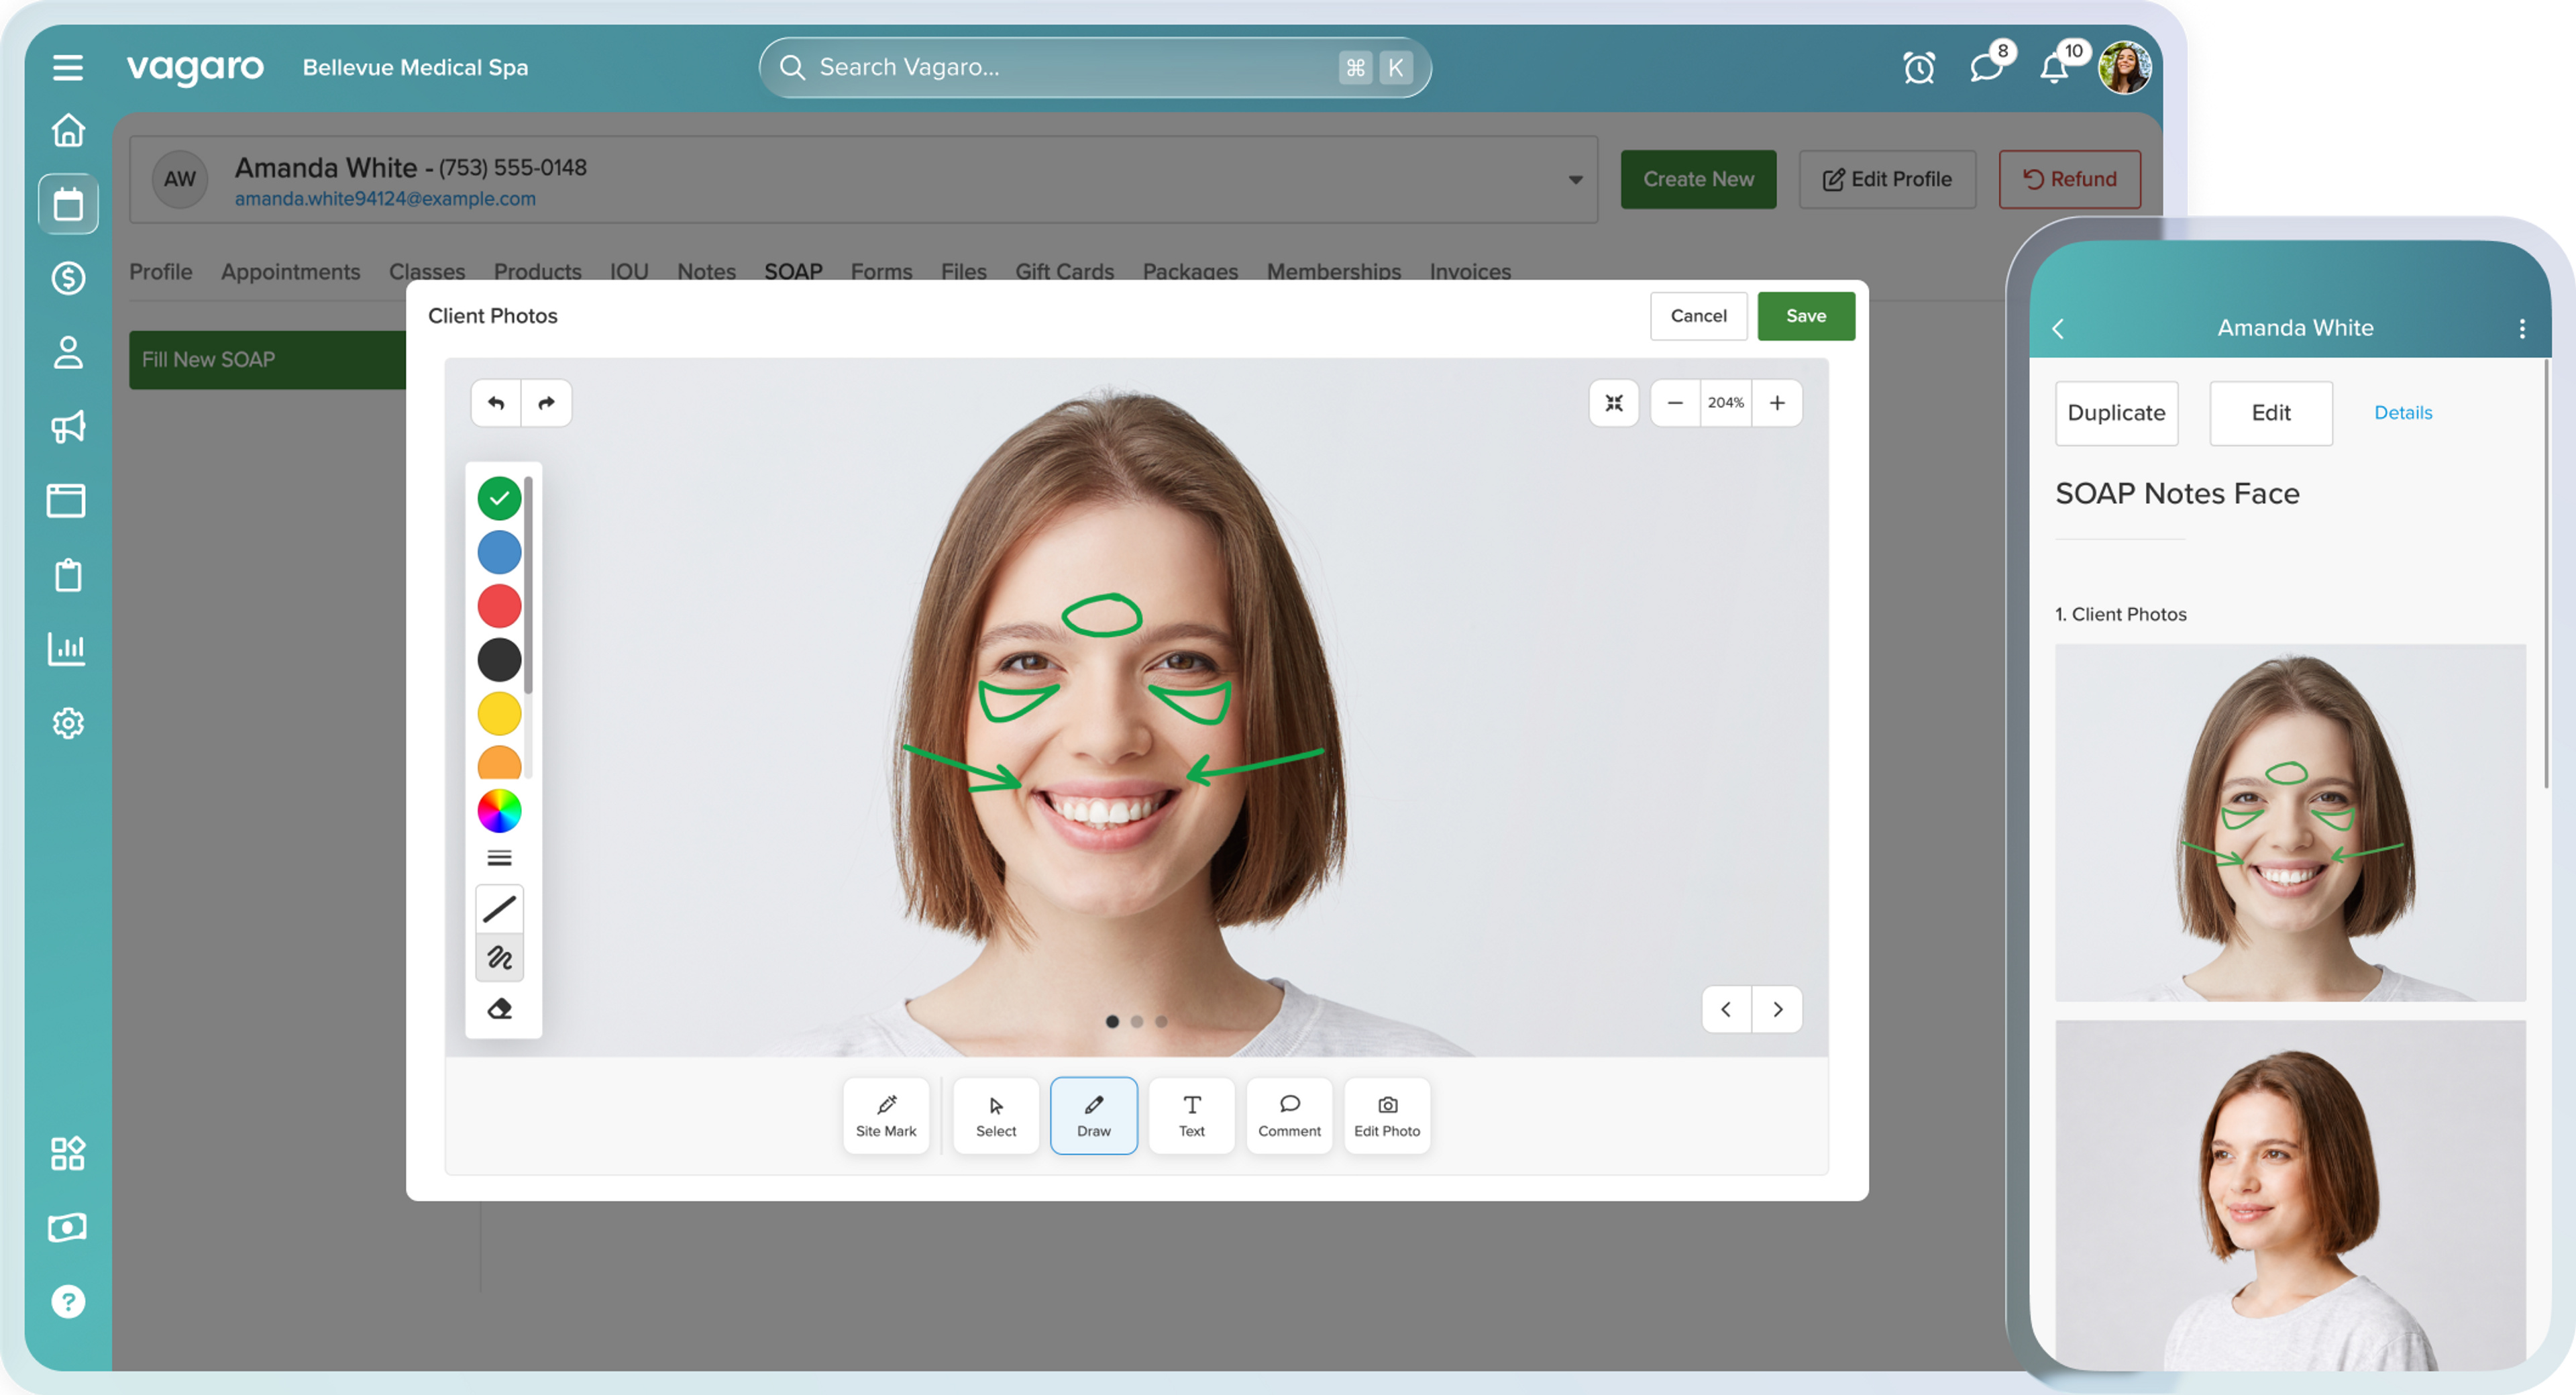Expand the client selector dropdown arrow

tap(1575, 180)
